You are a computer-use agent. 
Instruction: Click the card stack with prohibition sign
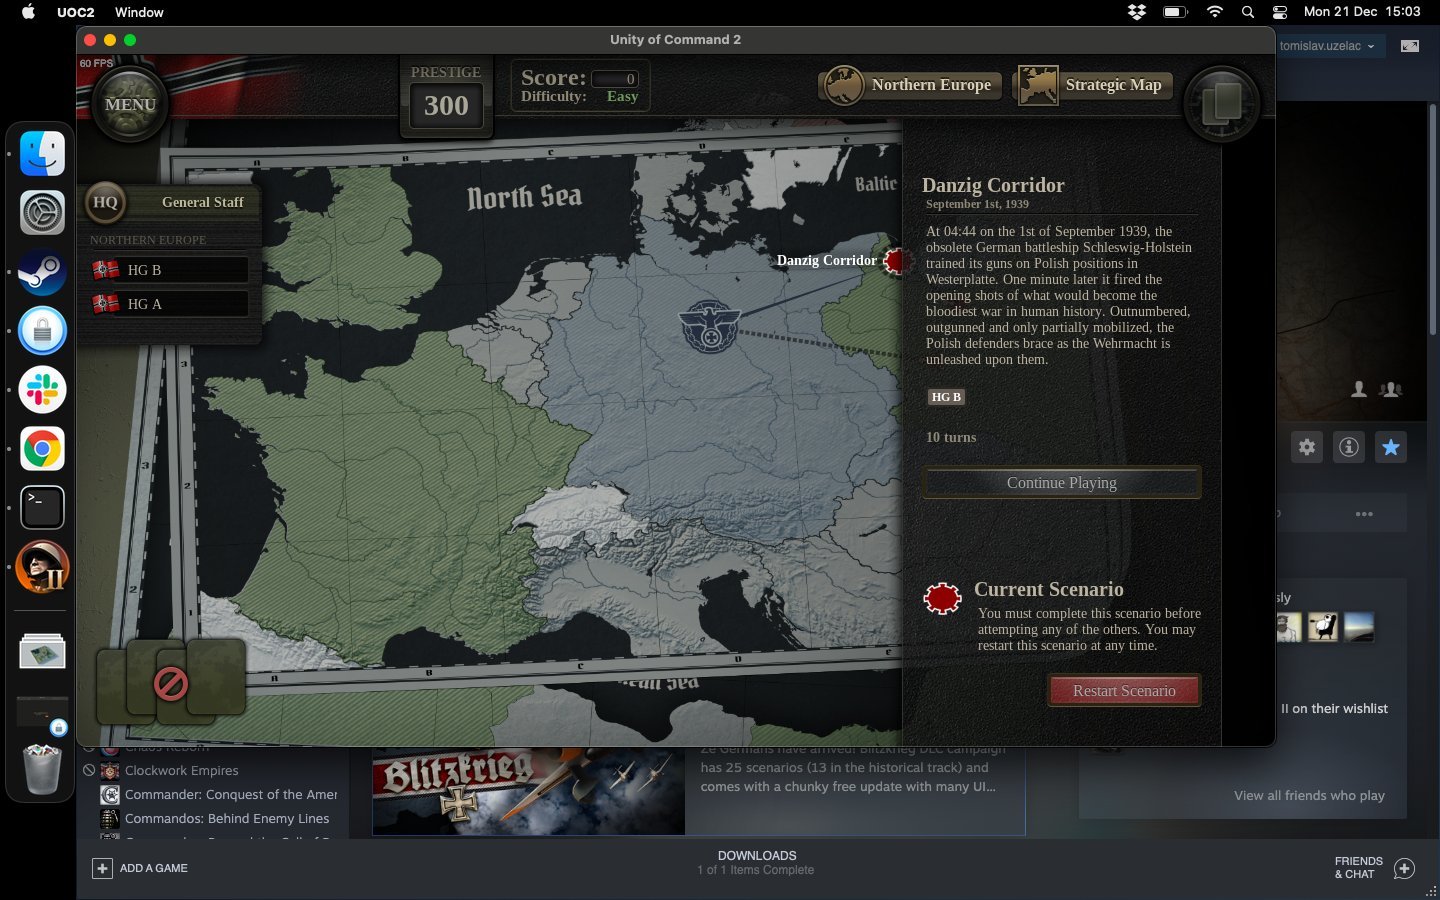(171, 682)
